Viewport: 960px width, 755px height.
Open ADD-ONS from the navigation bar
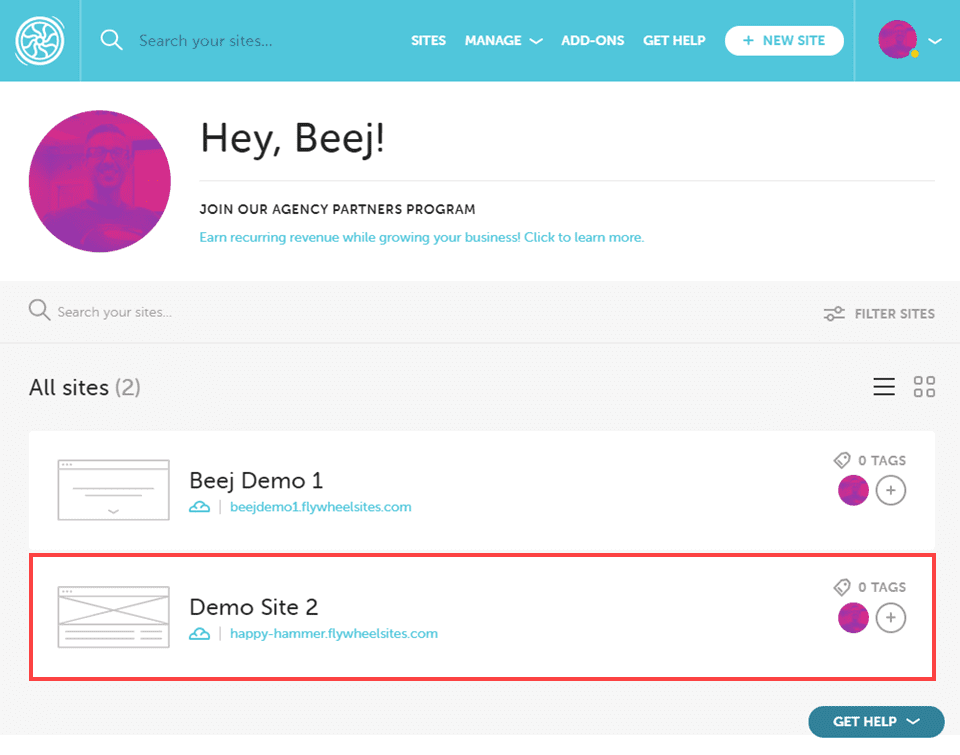click(x=592, y=40)
